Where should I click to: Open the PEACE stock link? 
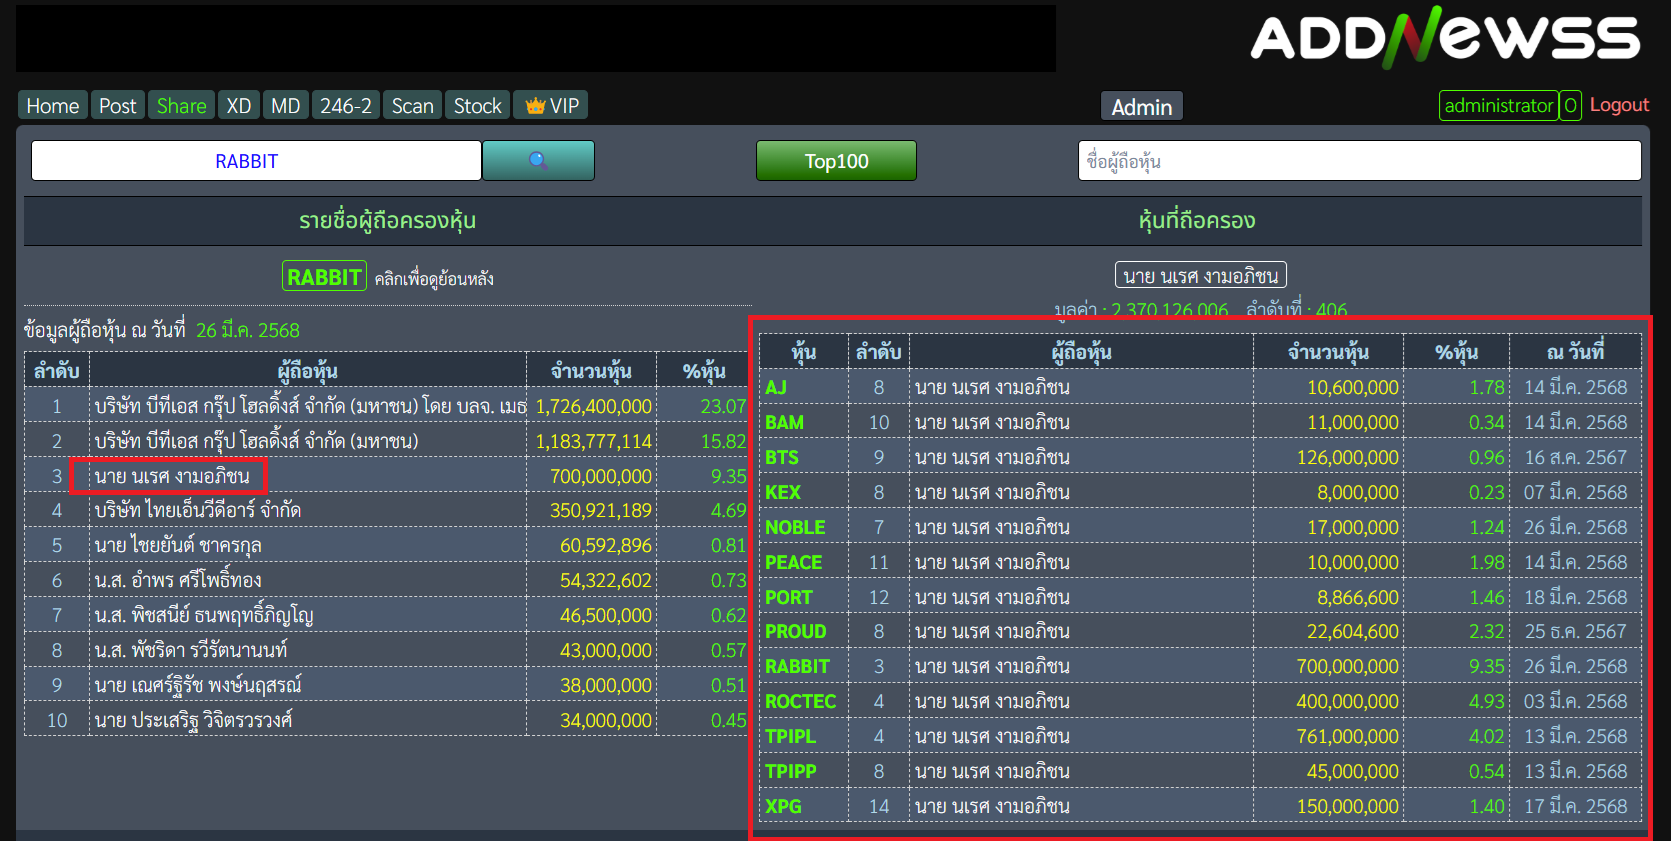(793, 563)
